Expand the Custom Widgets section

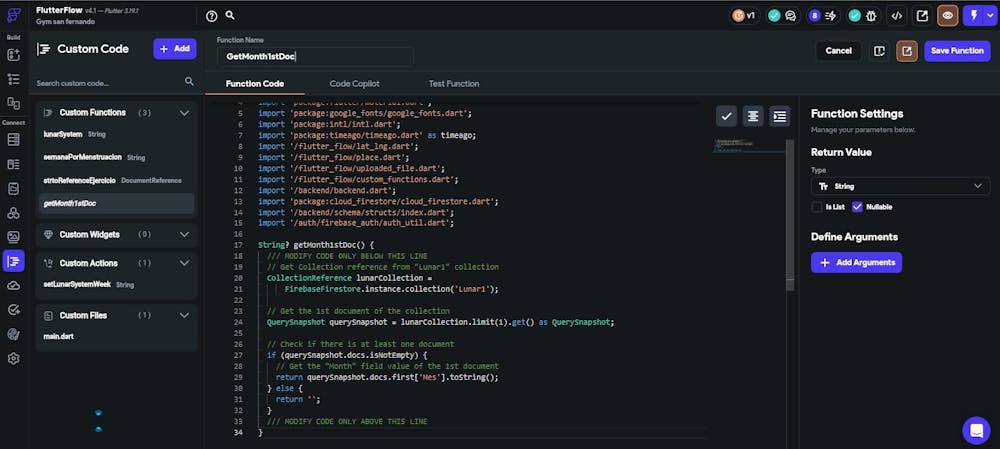[184, 234]
